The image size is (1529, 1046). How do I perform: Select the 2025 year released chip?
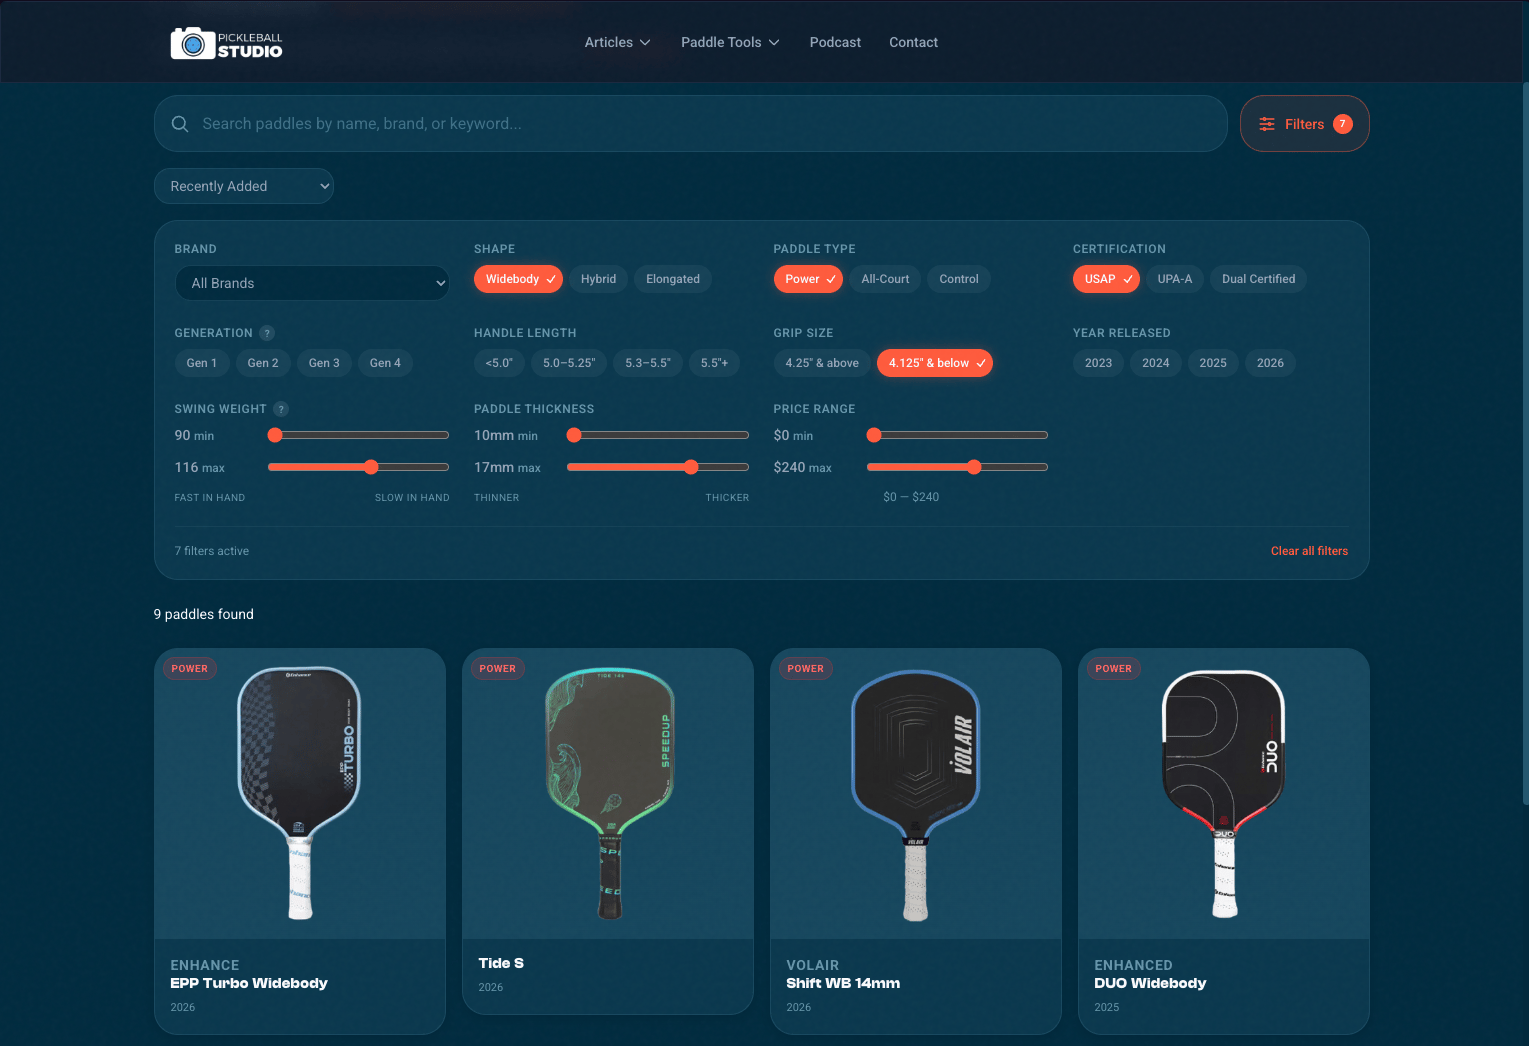(1212, 363)
